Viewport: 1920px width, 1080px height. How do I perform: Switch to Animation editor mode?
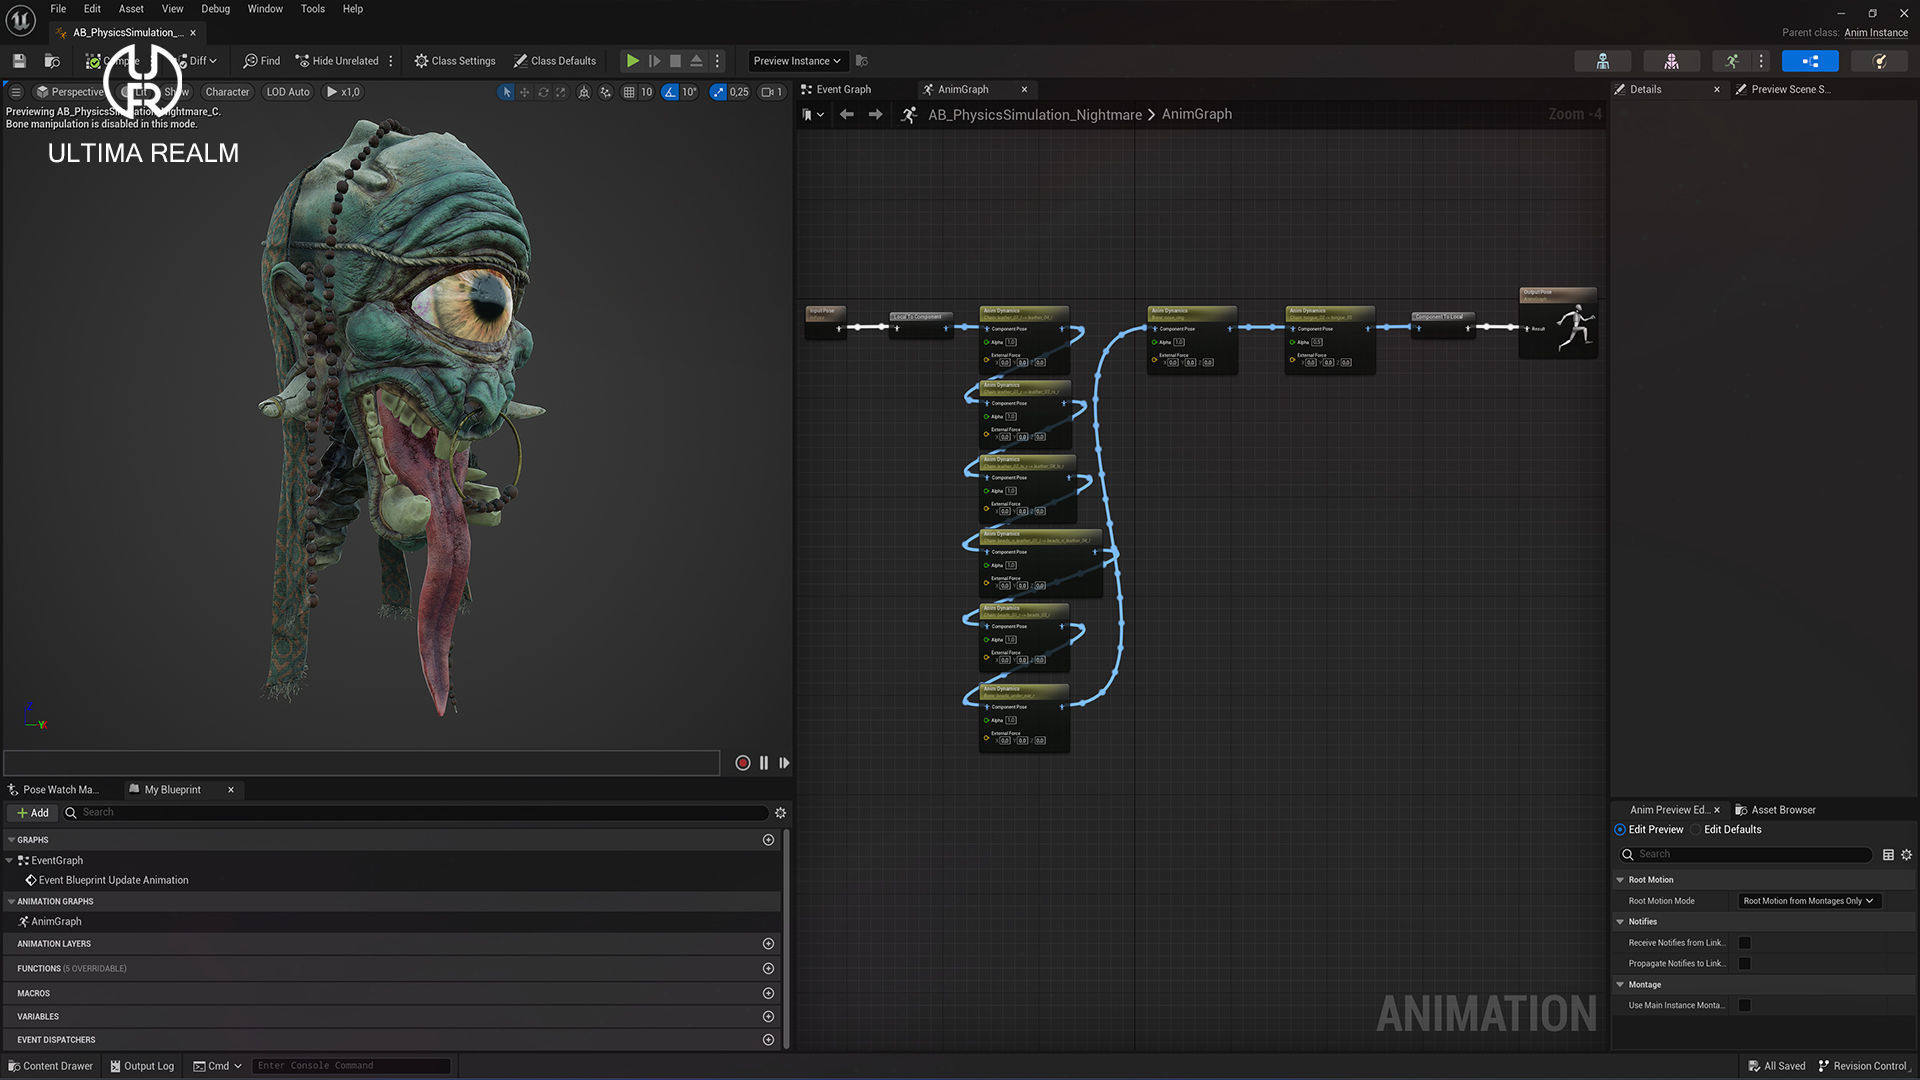click(1732, 61)
